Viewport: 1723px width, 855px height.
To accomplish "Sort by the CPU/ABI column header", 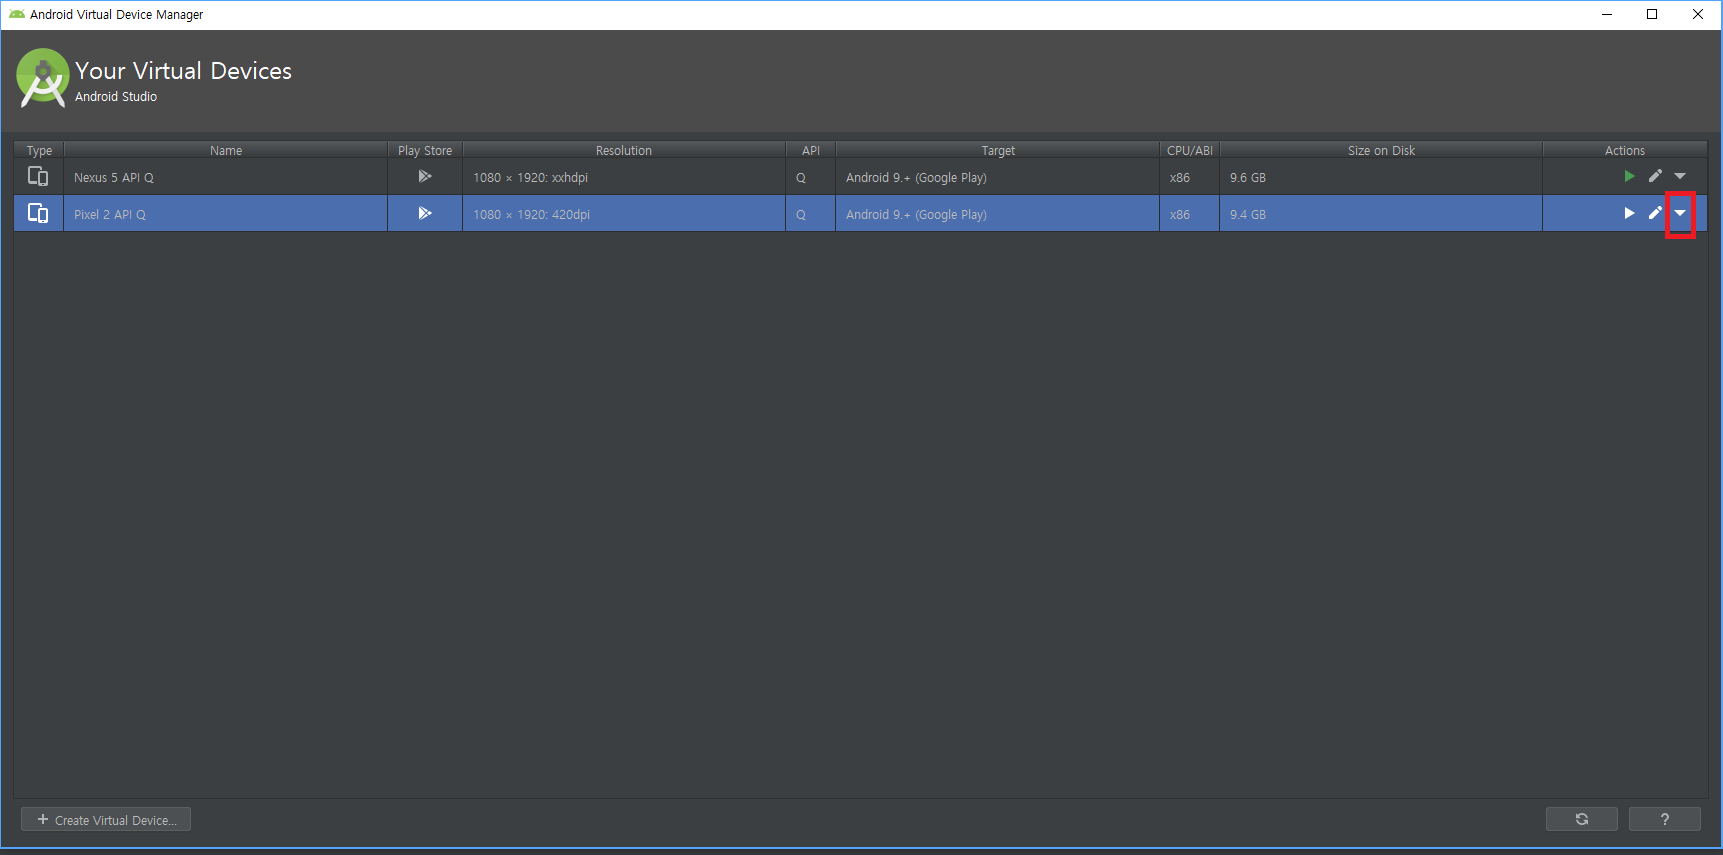I will point(1190,150).
